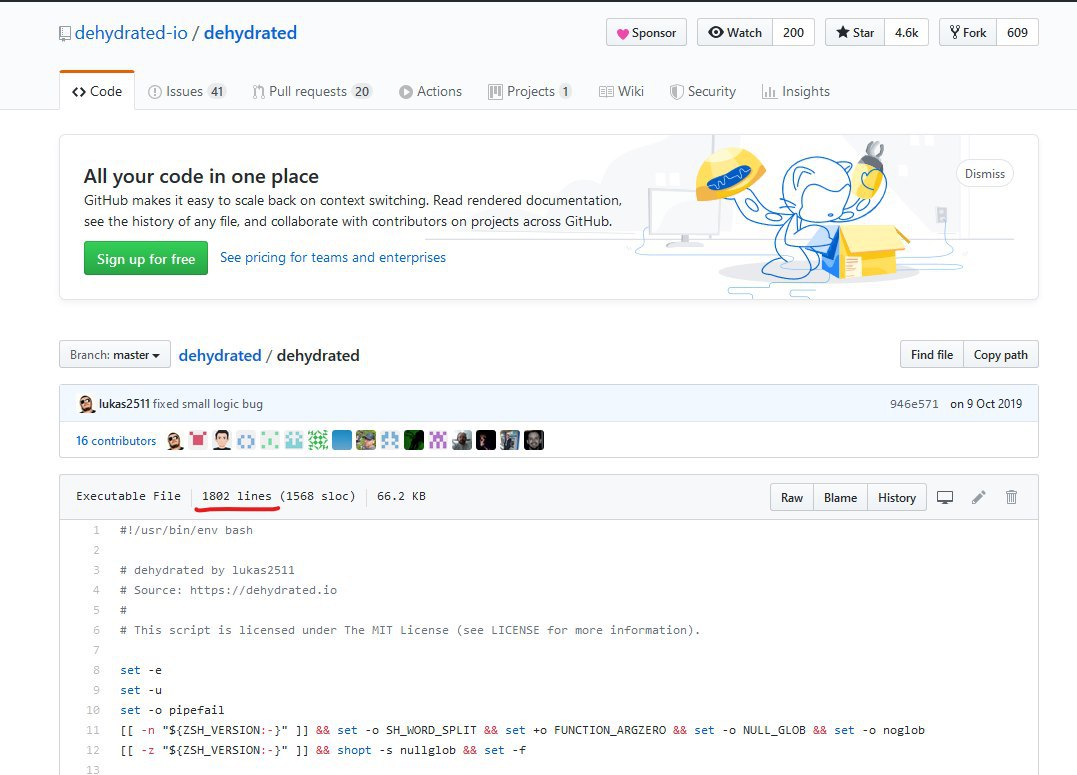Screen dimensions: 1077x775
Task: Click the pencil edit file icon
Action: 979,497
